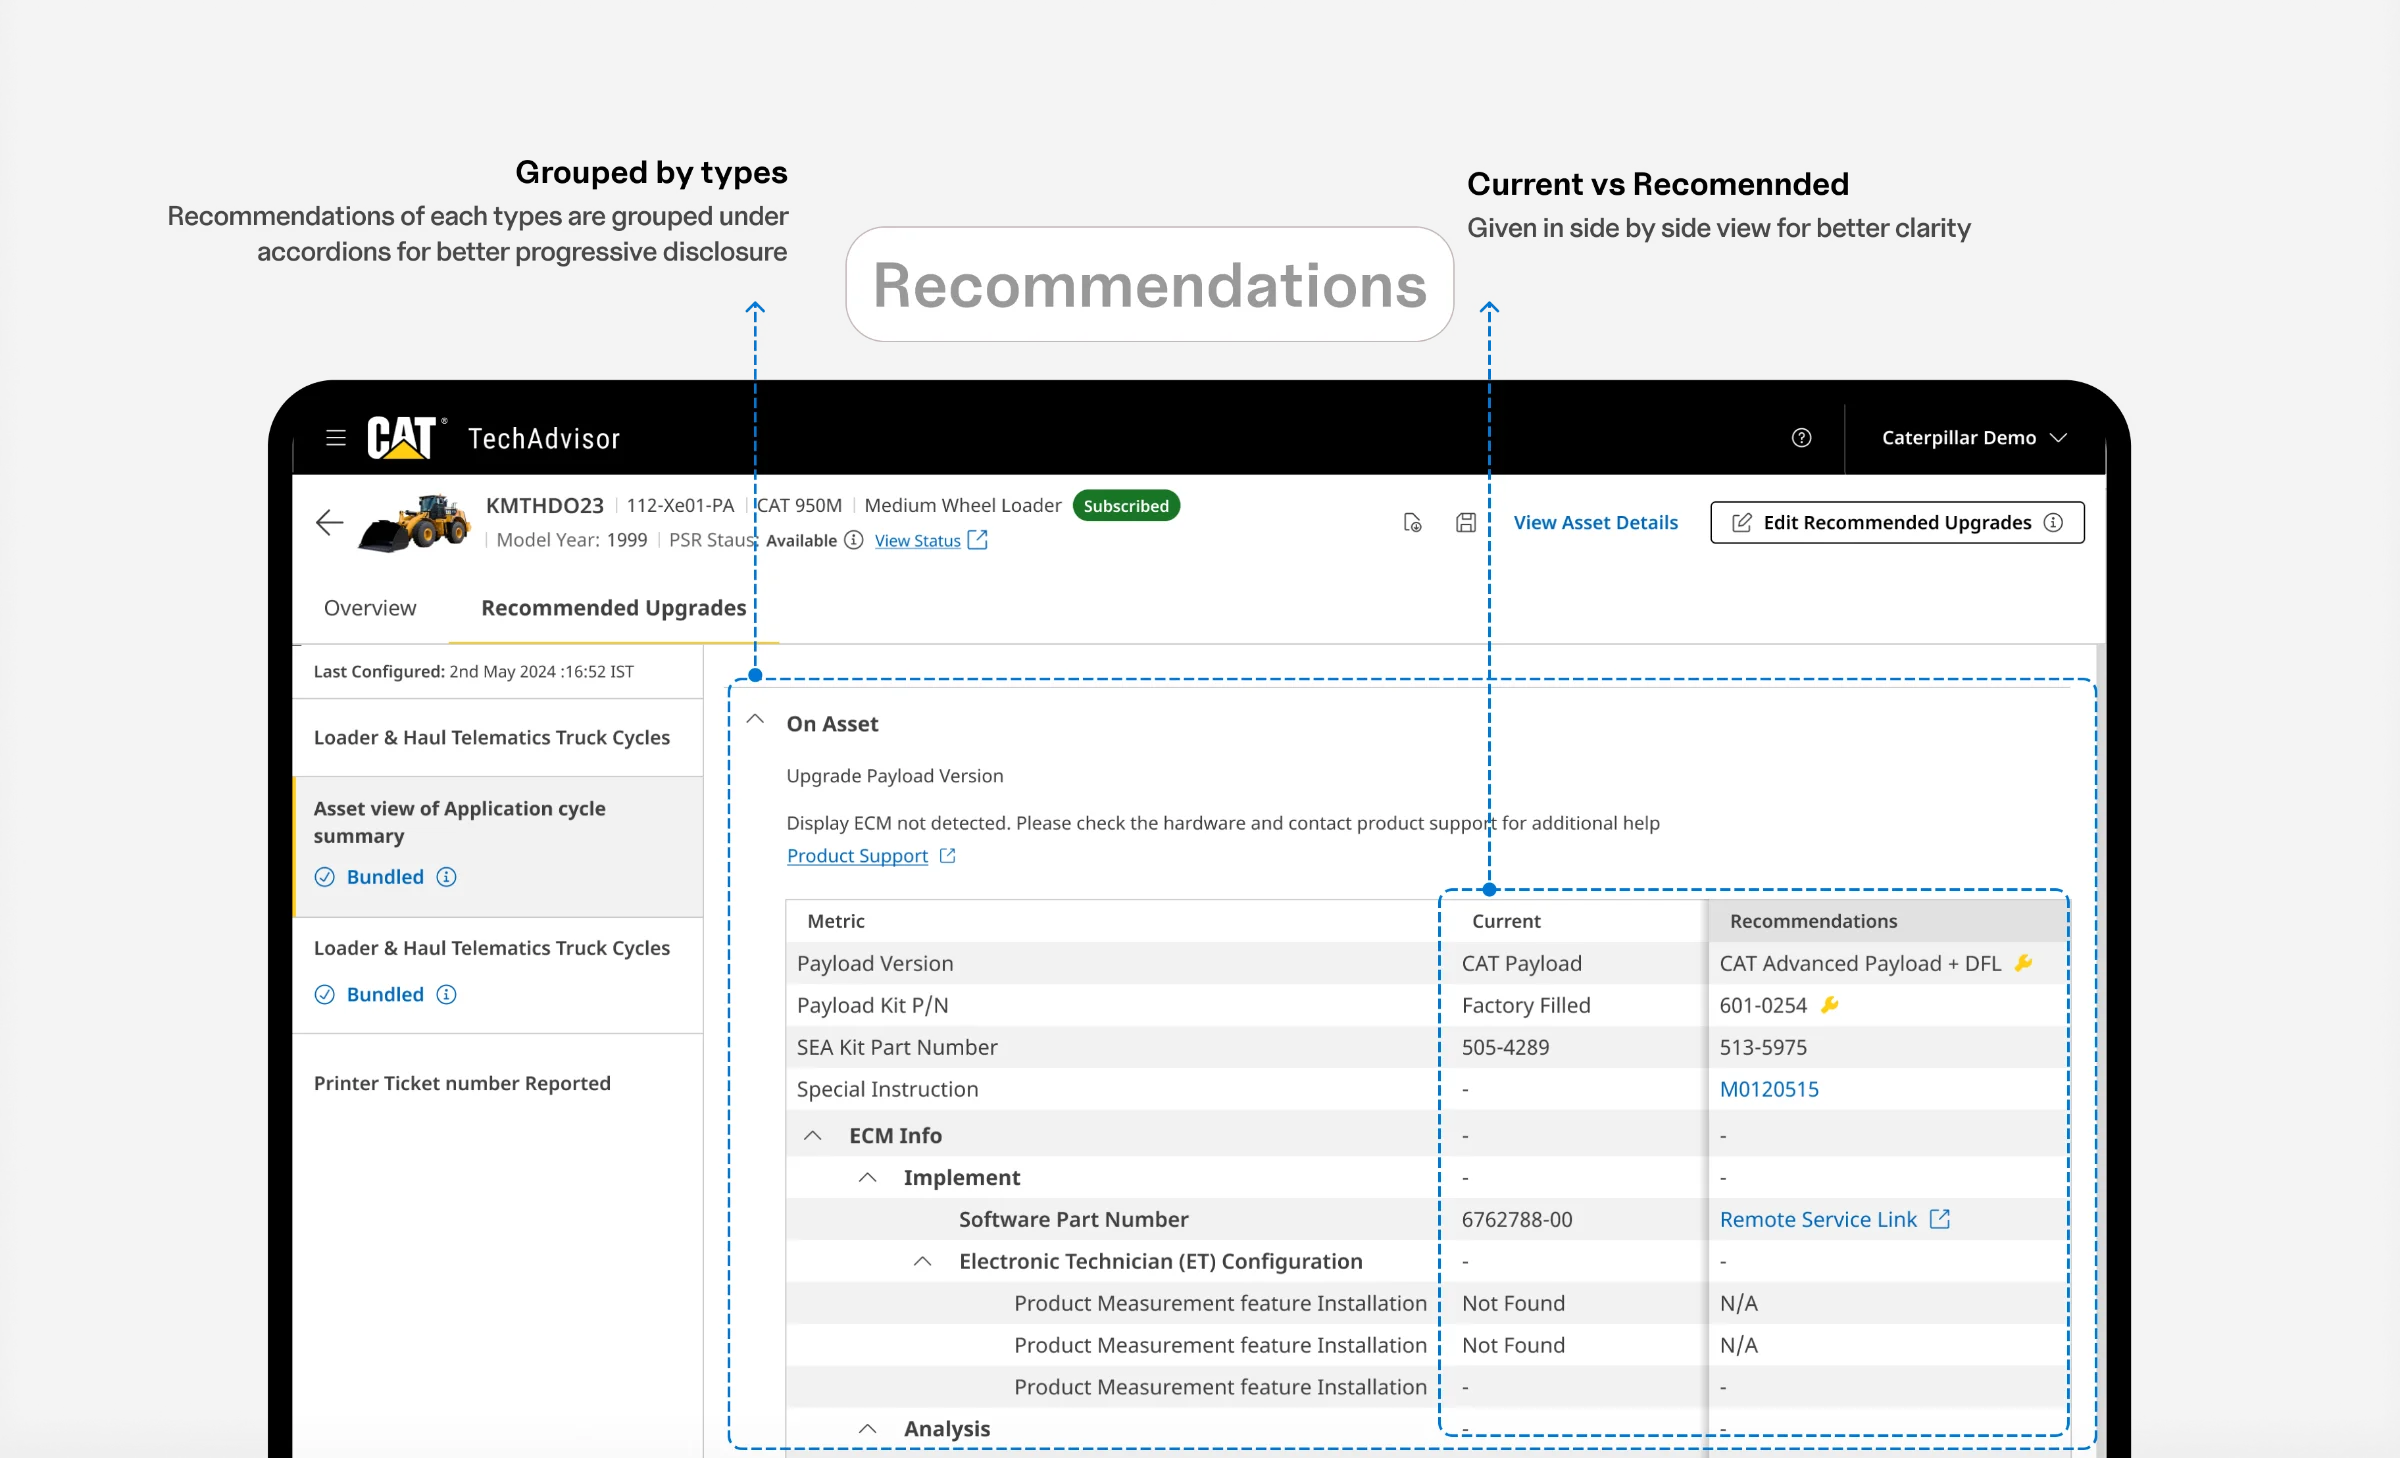Click the vertical scrollbar on right edge
This screenshot has height=1458, width=2400.
2100,1050
